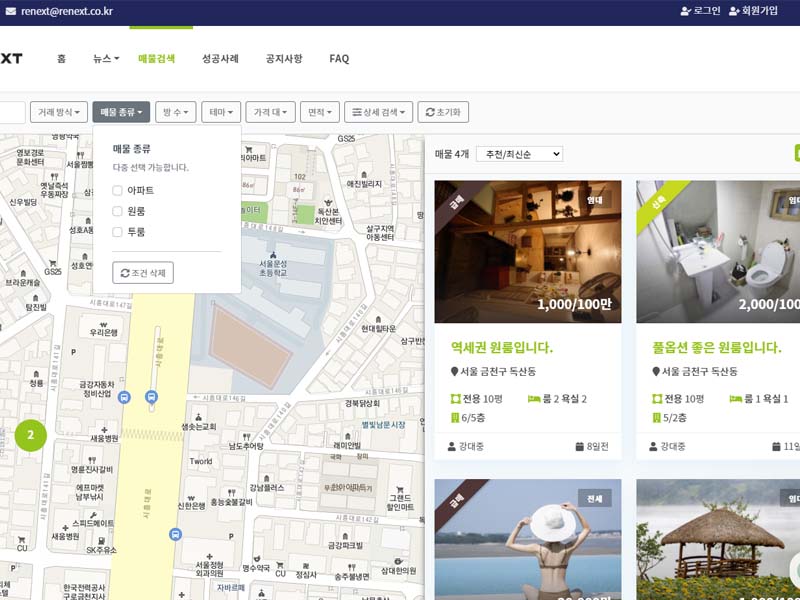Click the 매물 4개 count text

(x=452, y=154)
